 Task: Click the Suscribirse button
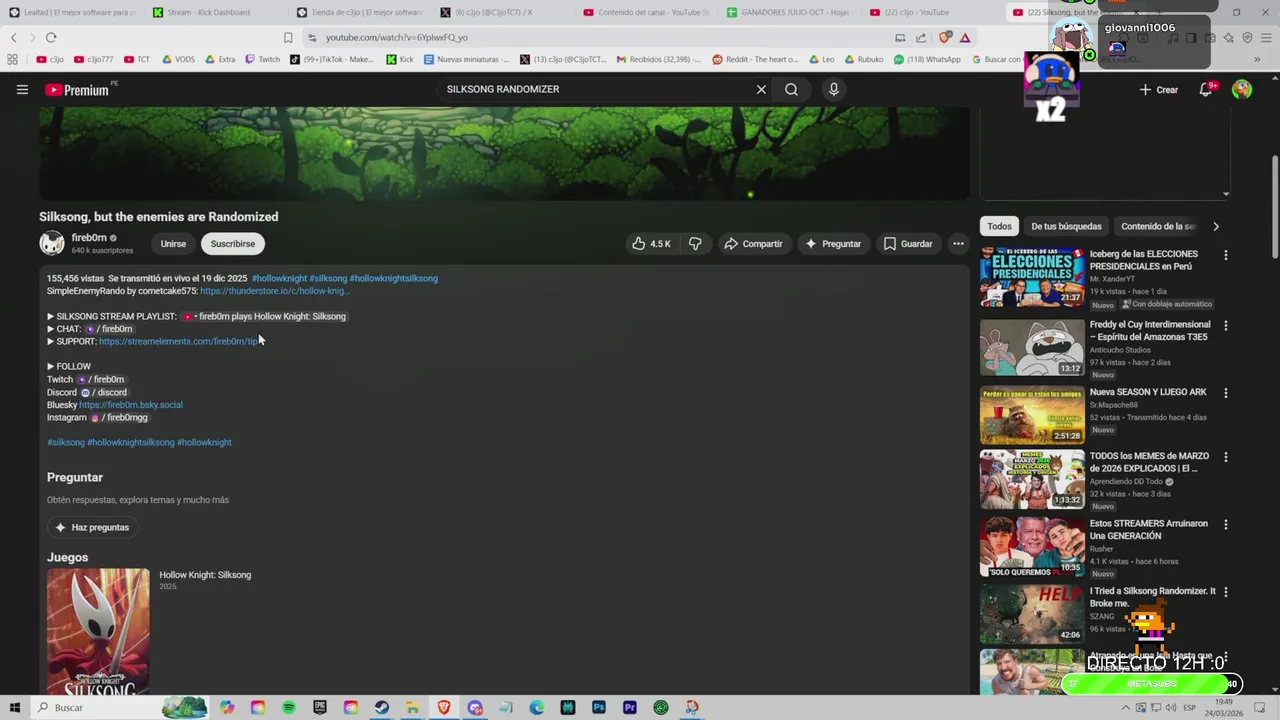233,244
